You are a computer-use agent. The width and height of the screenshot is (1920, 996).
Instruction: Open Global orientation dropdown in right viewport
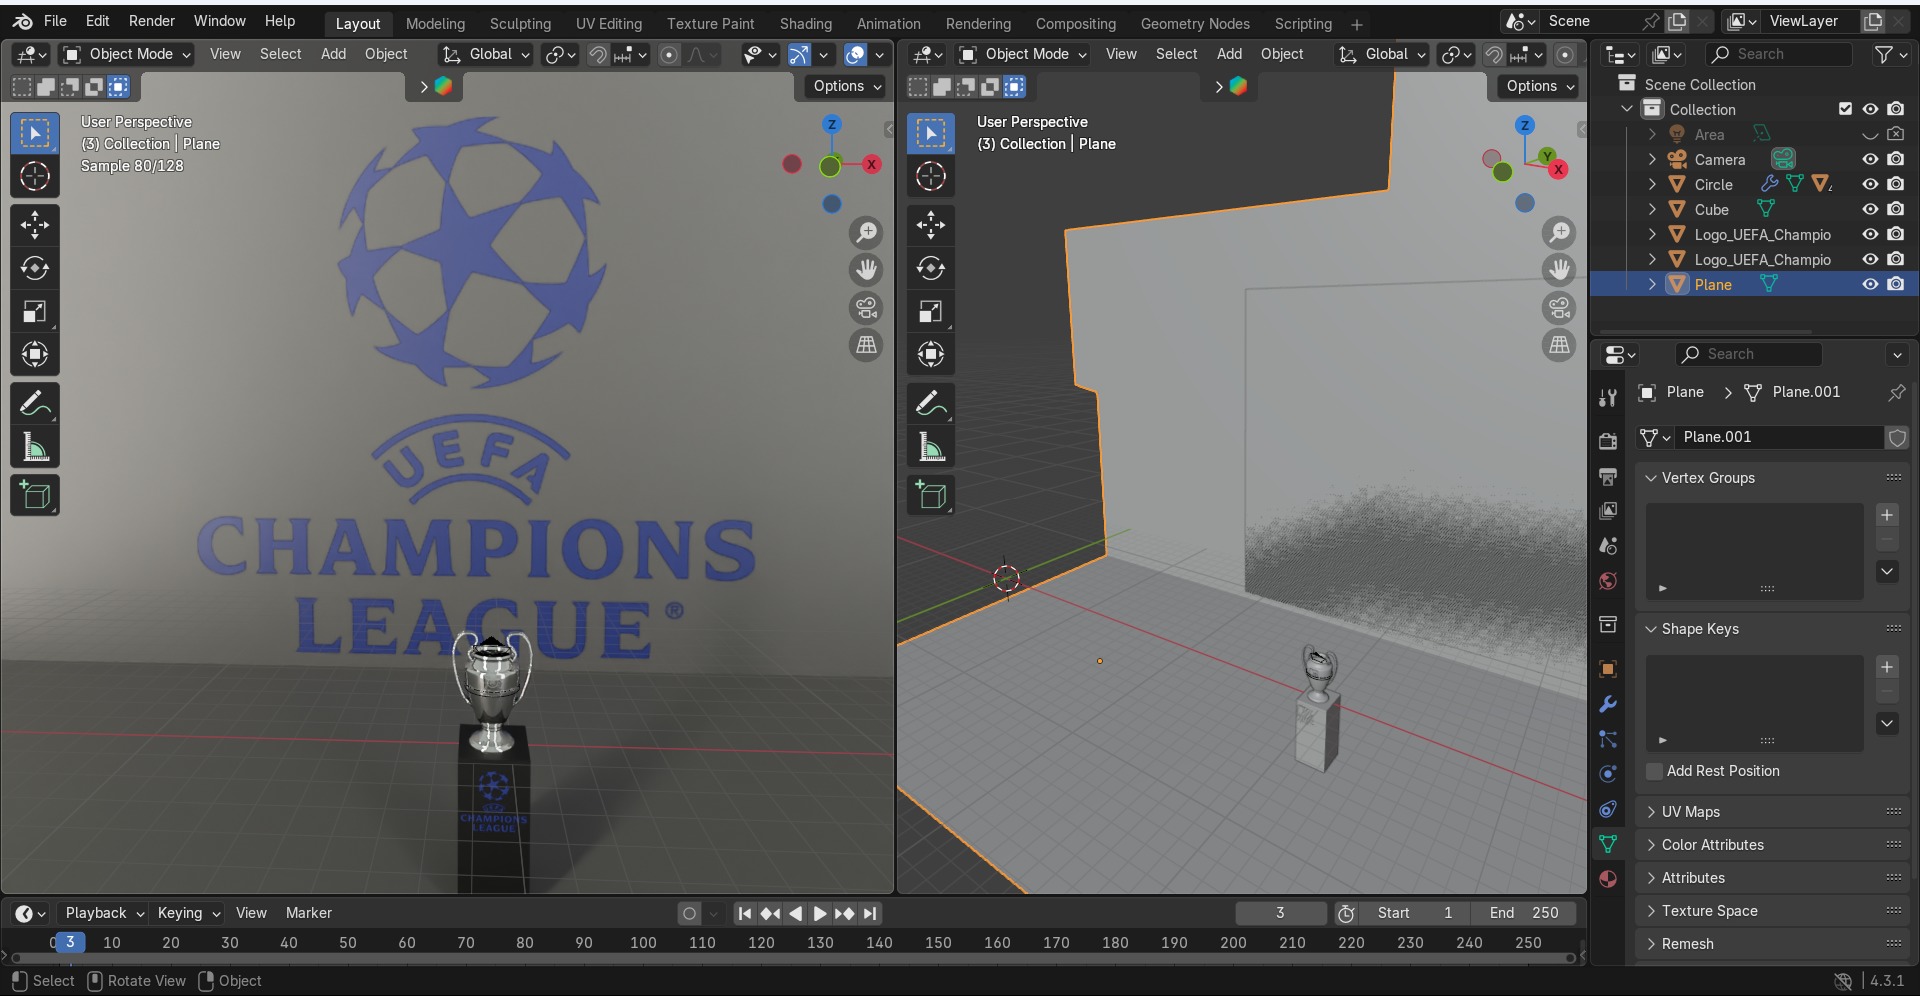tap(1383, 54)
